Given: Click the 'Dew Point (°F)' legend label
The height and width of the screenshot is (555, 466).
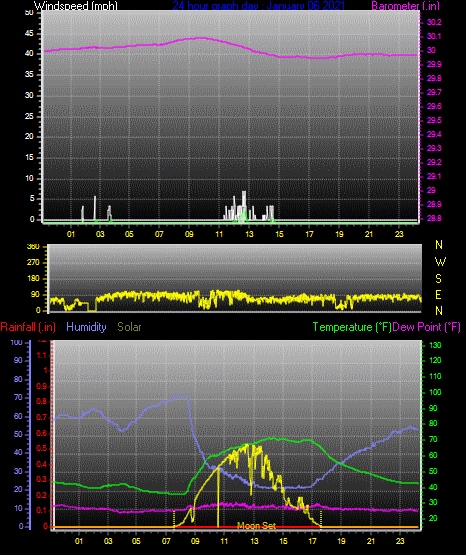Looking at the screenshot, I should [x=426, y=327].
